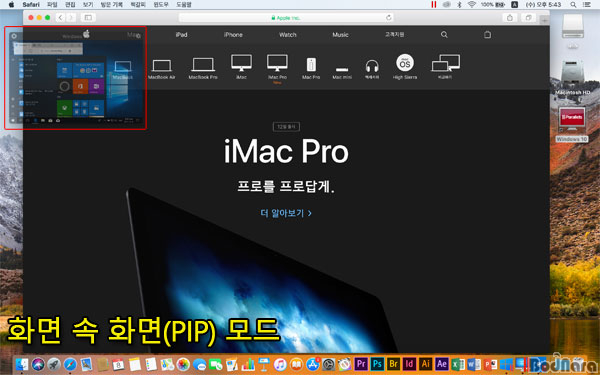Open the Bluetooth status menu

(x=459, y=5)
